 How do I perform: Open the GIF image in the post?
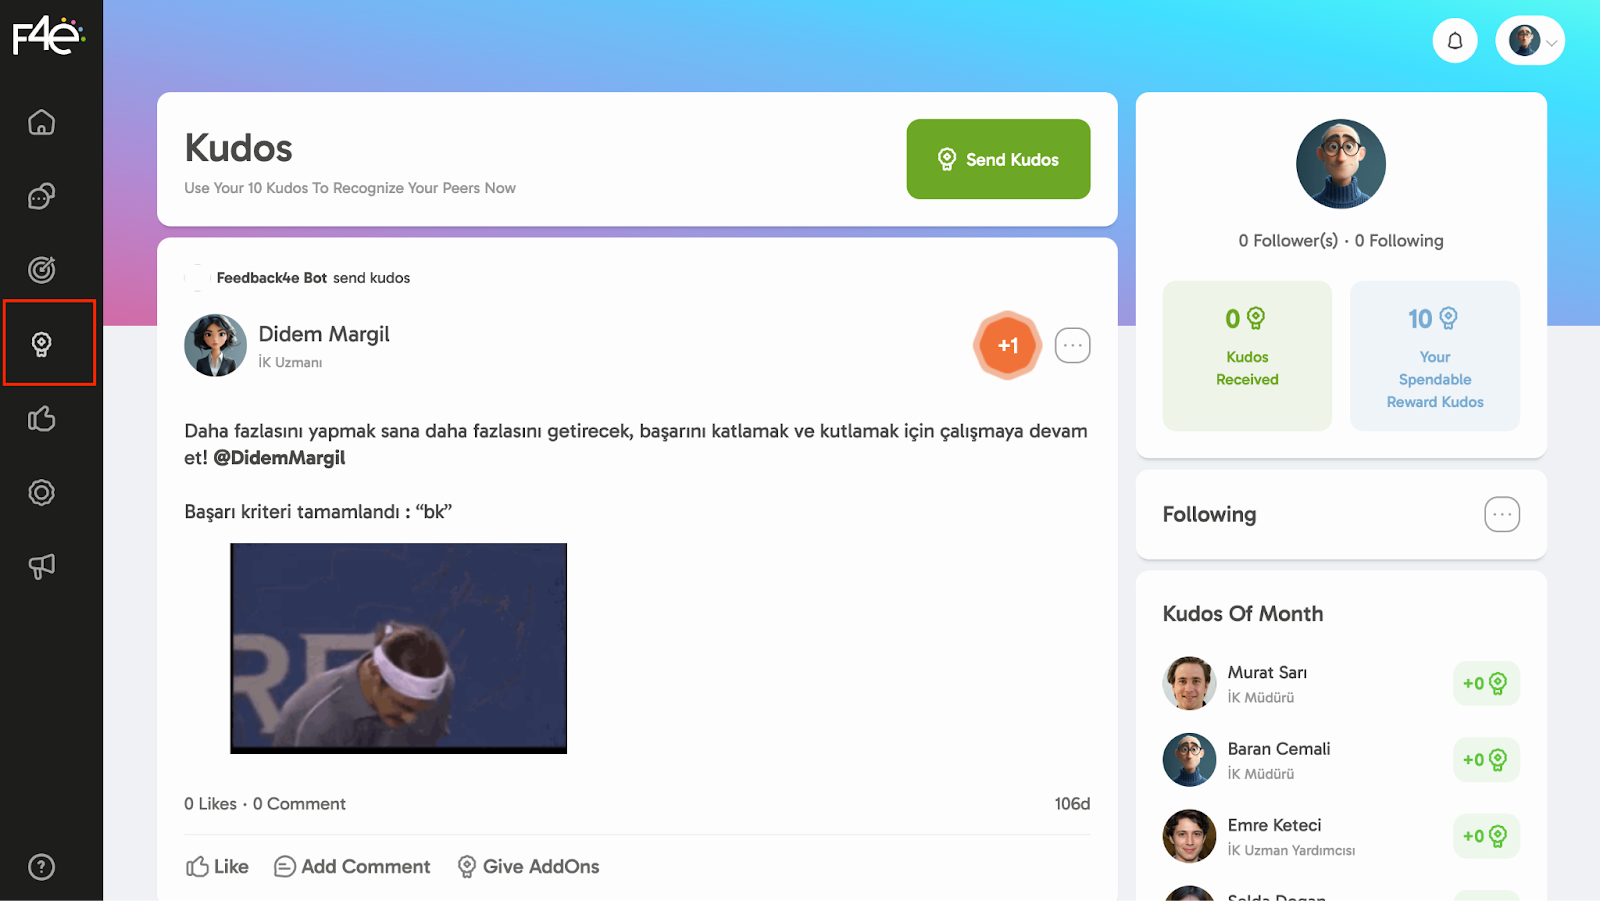[398, 648]
